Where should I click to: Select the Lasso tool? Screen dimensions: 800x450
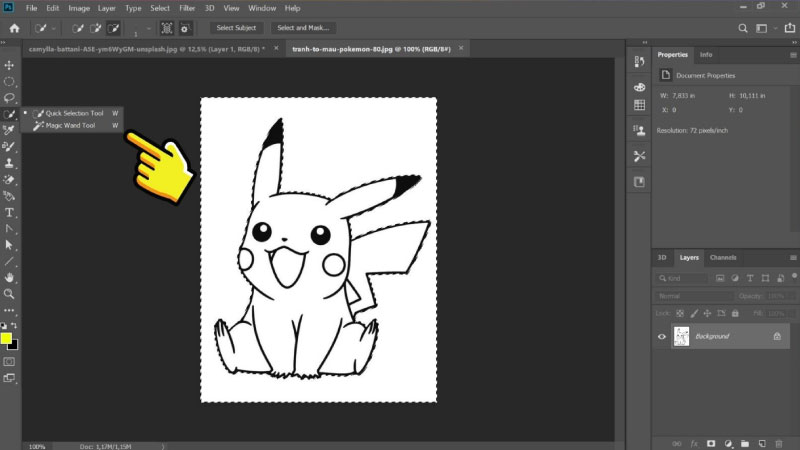click(x=9, y=98)
